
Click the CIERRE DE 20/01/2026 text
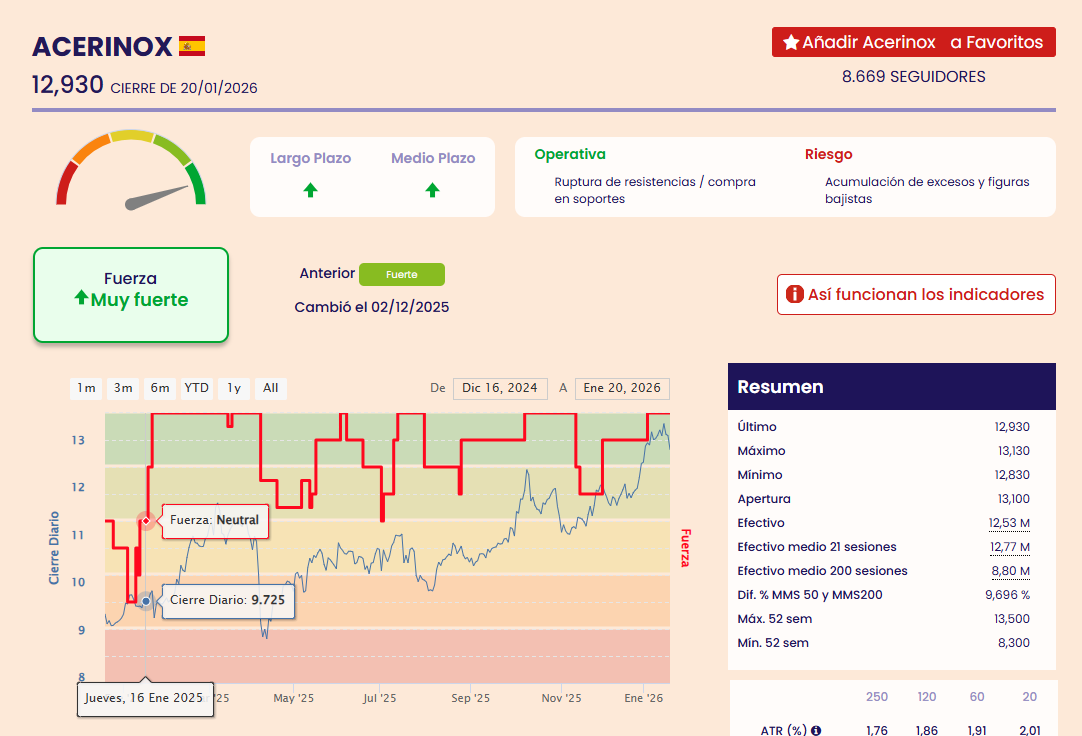pos(184,88)
